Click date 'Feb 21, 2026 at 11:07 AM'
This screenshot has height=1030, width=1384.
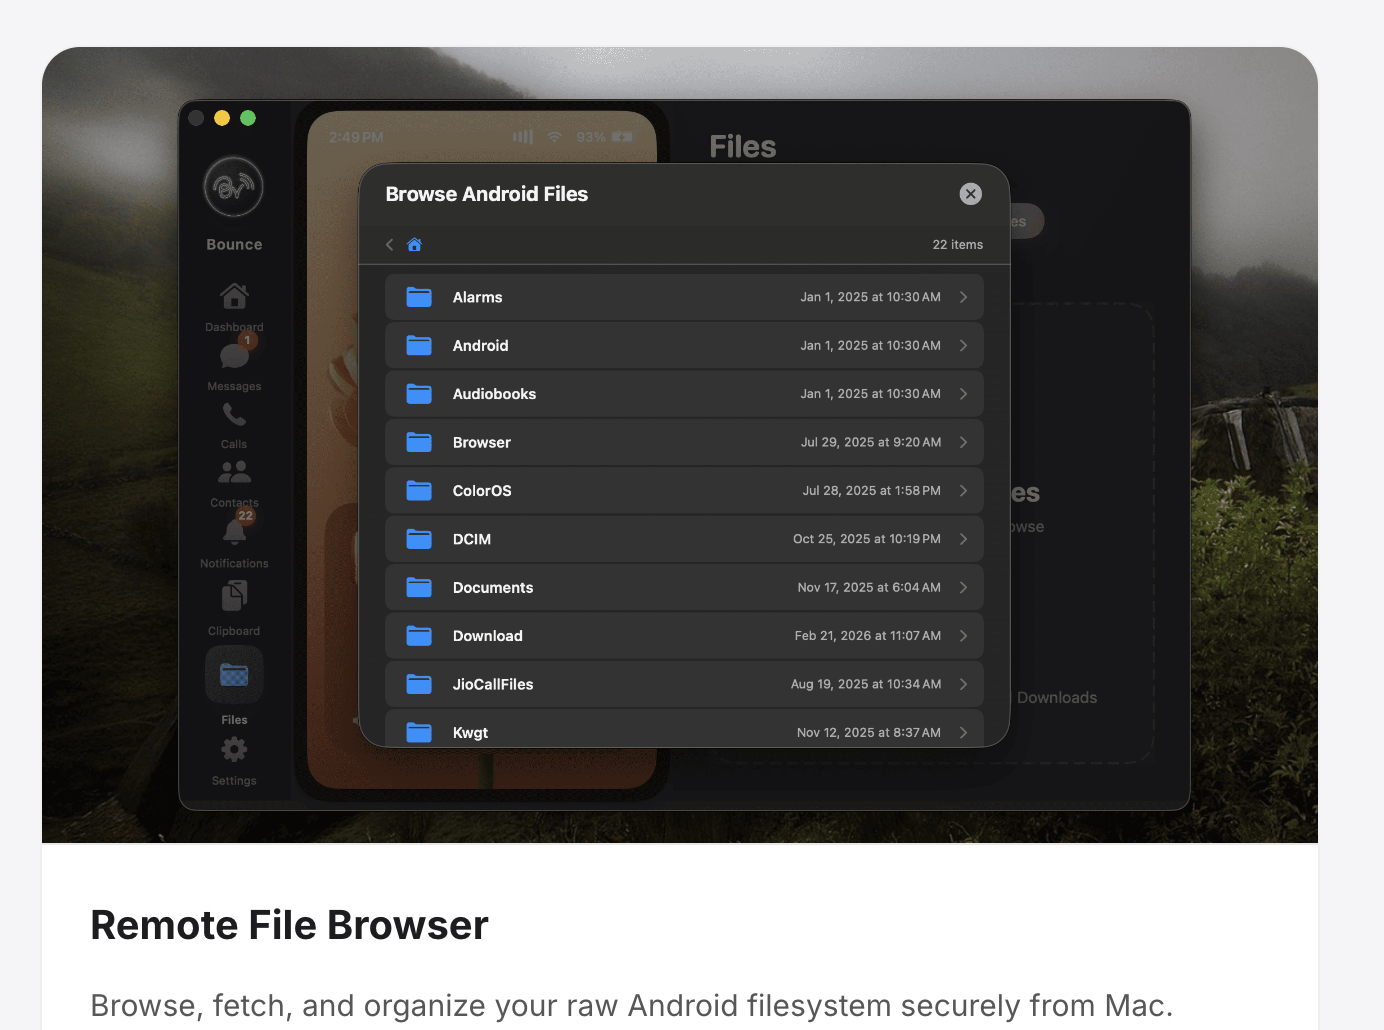(x=868, y=636)
